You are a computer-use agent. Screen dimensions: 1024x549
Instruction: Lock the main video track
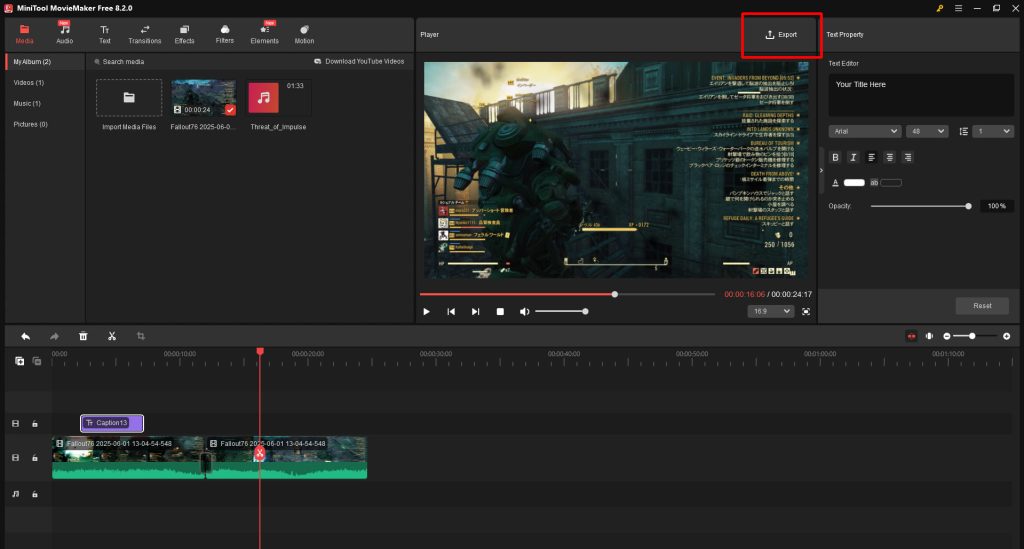(x=35, y=458)
